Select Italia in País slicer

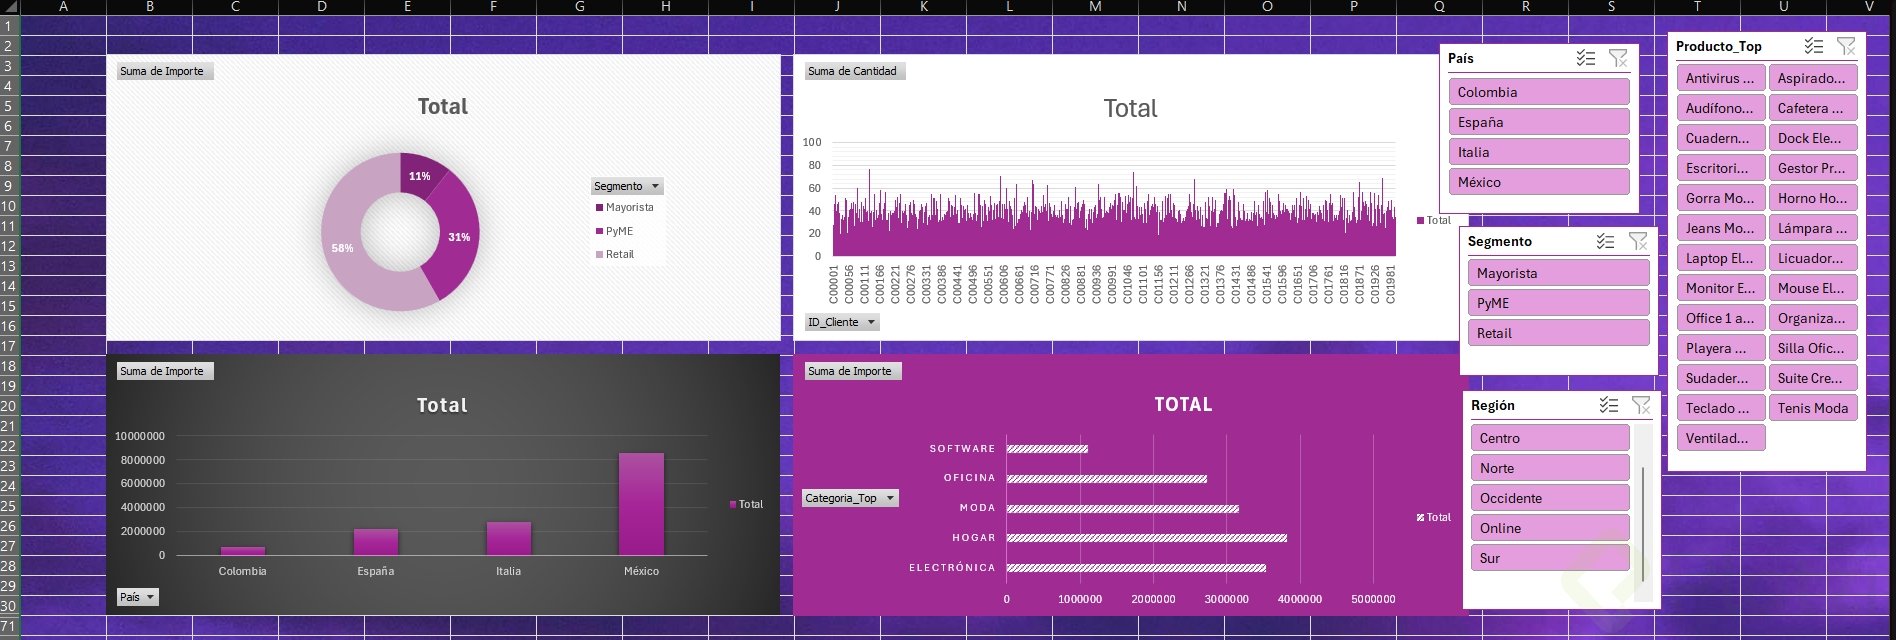1539,152
